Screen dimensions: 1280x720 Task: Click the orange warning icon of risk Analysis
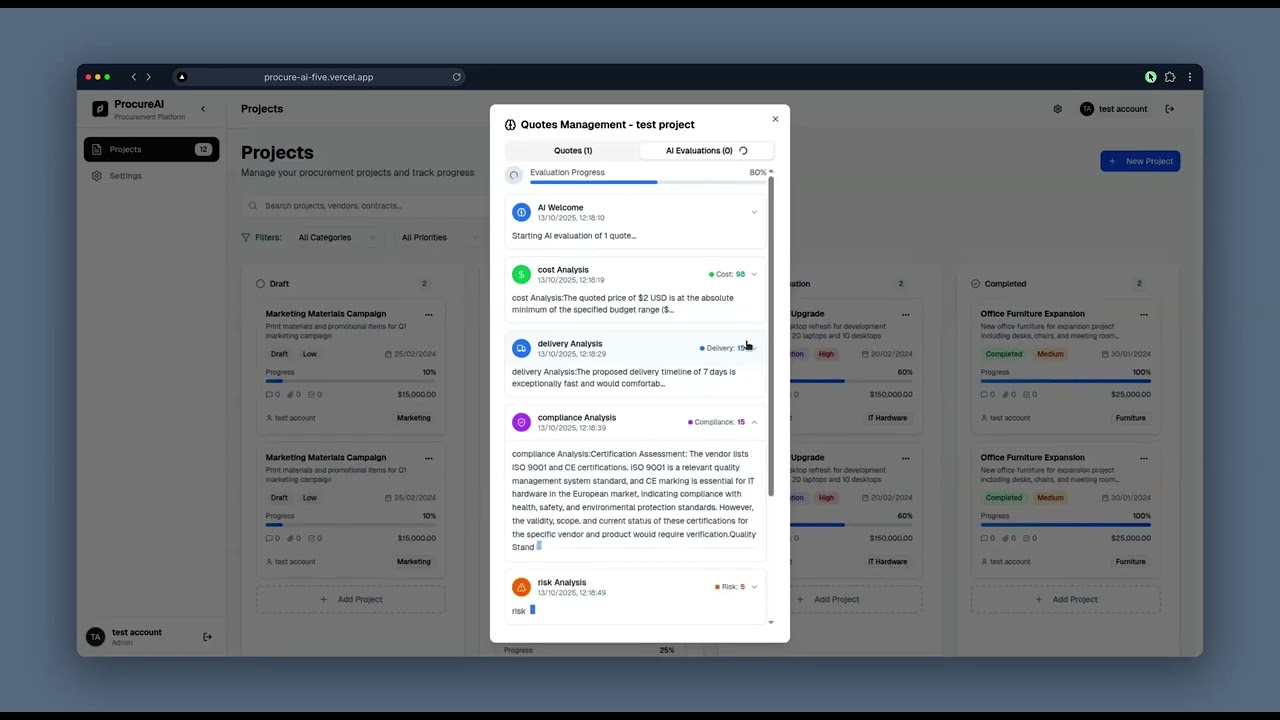(521, 587)
